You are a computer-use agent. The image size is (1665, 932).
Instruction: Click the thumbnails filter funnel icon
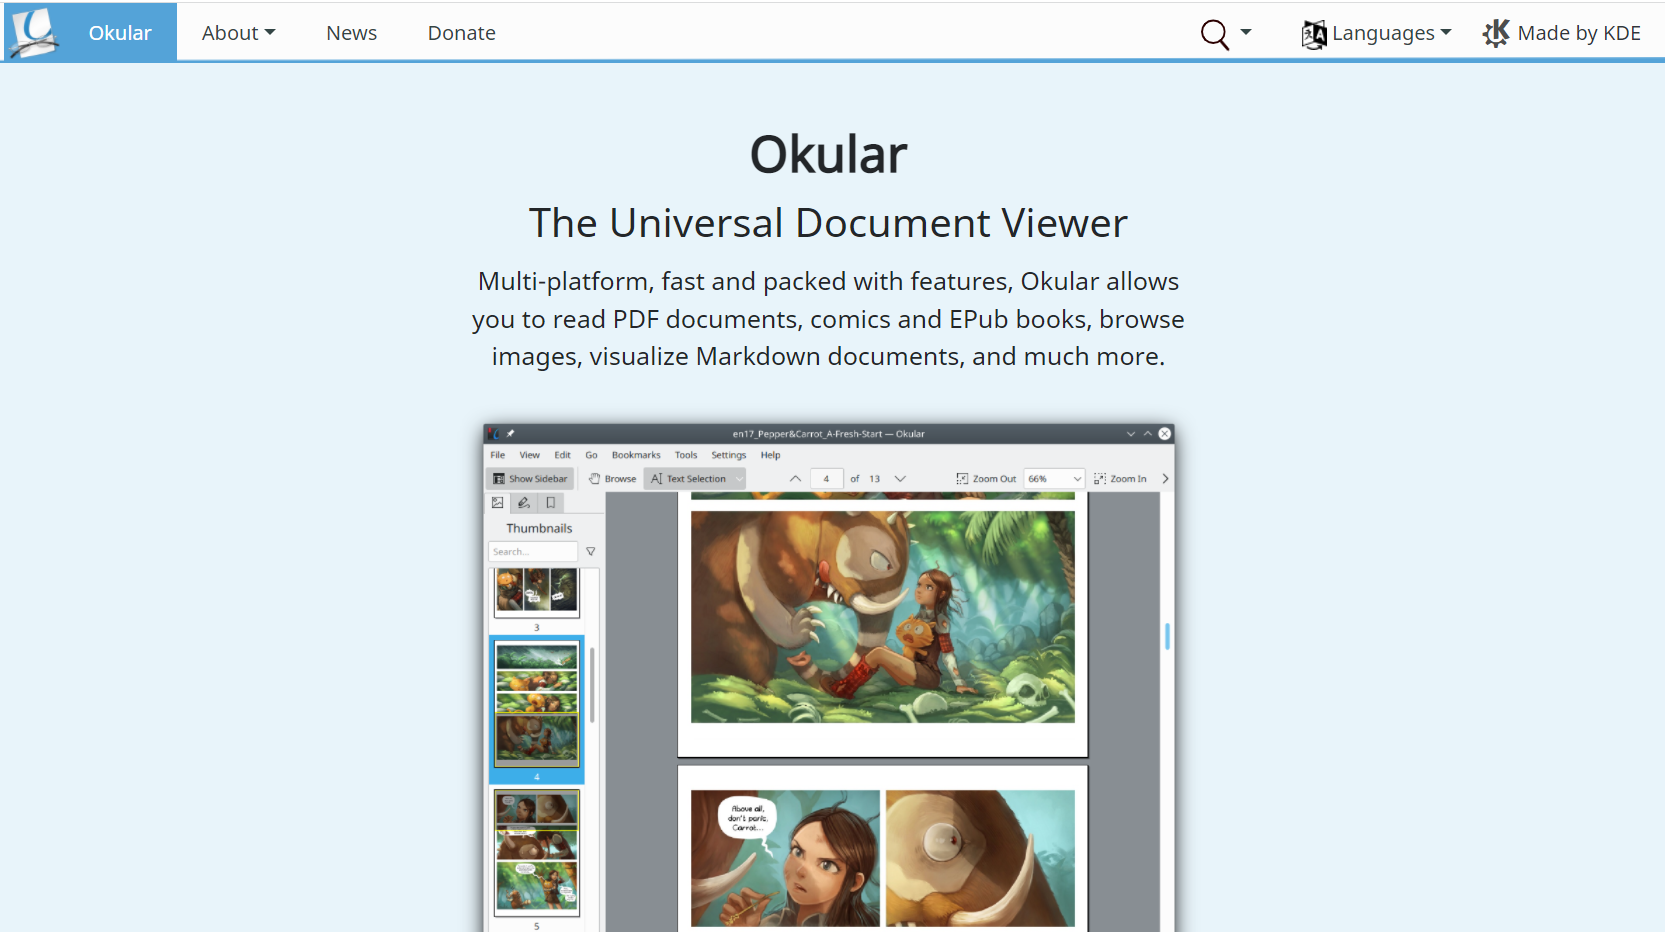pos(591,552)
